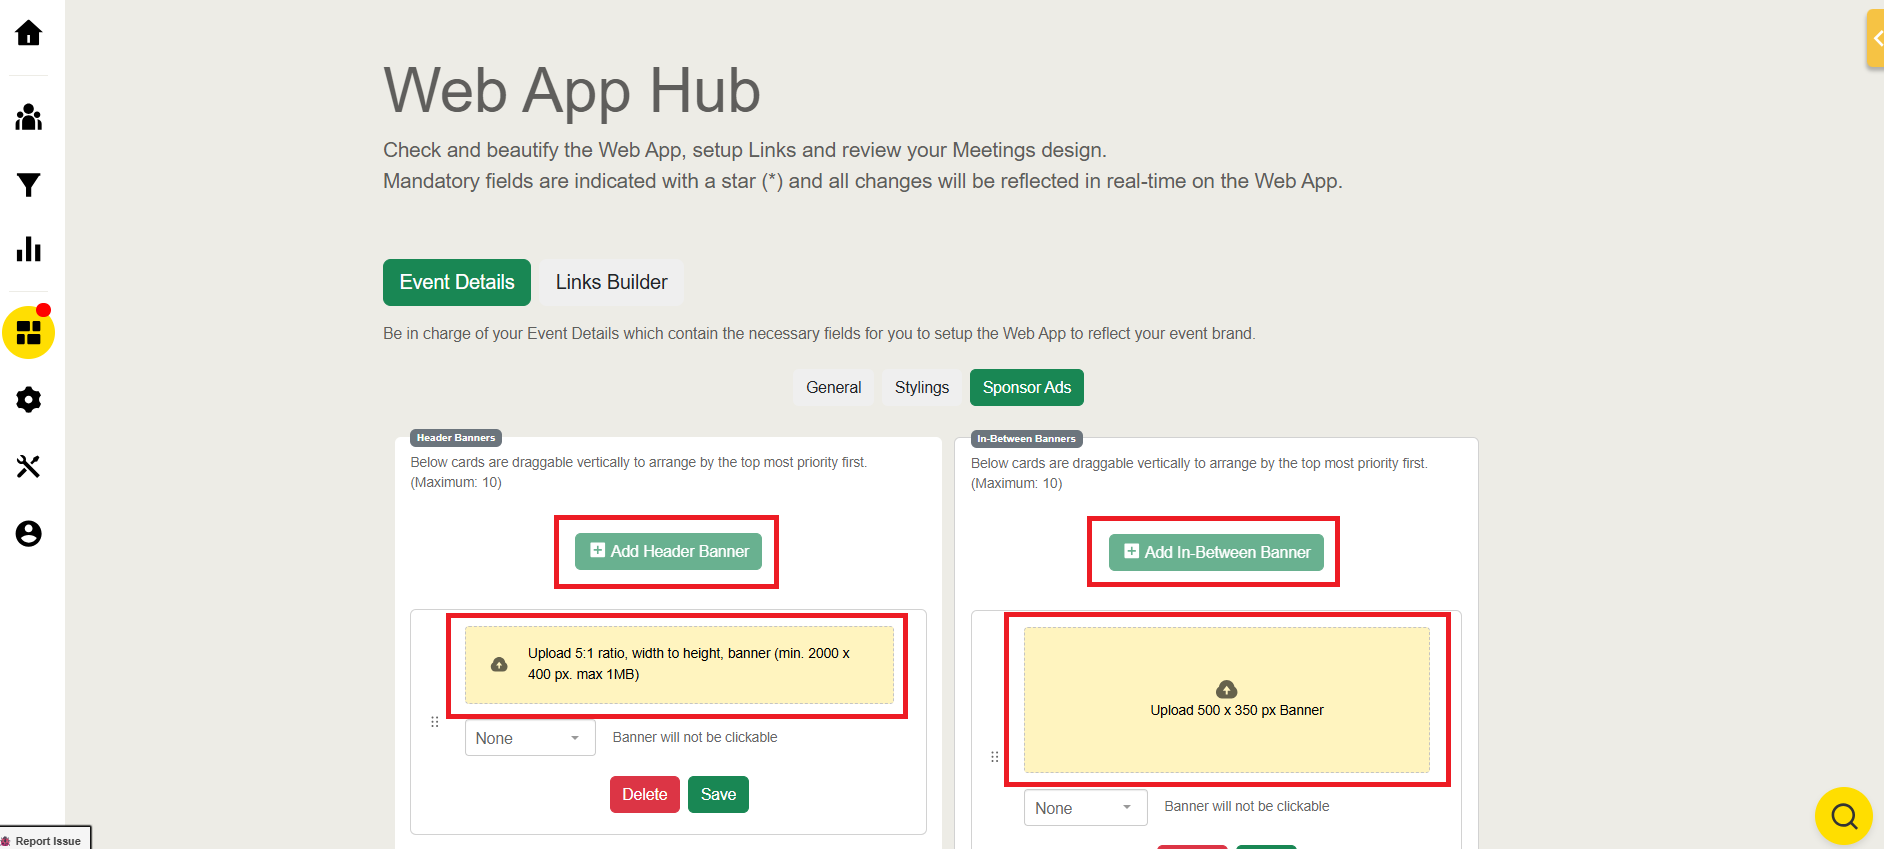Open the Stylings sub-tab
The width and height of the screenshot is (1884, 849).
tap(922, 388)
